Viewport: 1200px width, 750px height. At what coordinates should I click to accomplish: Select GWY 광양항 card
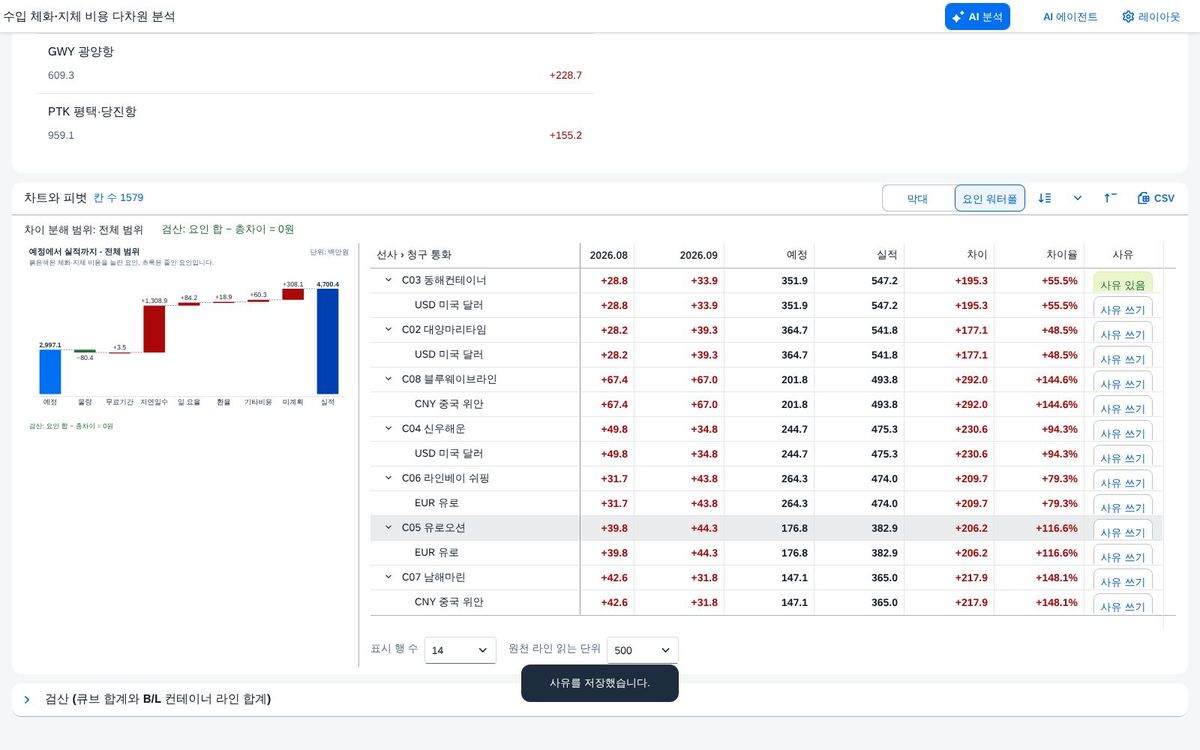tap(315, 63)
